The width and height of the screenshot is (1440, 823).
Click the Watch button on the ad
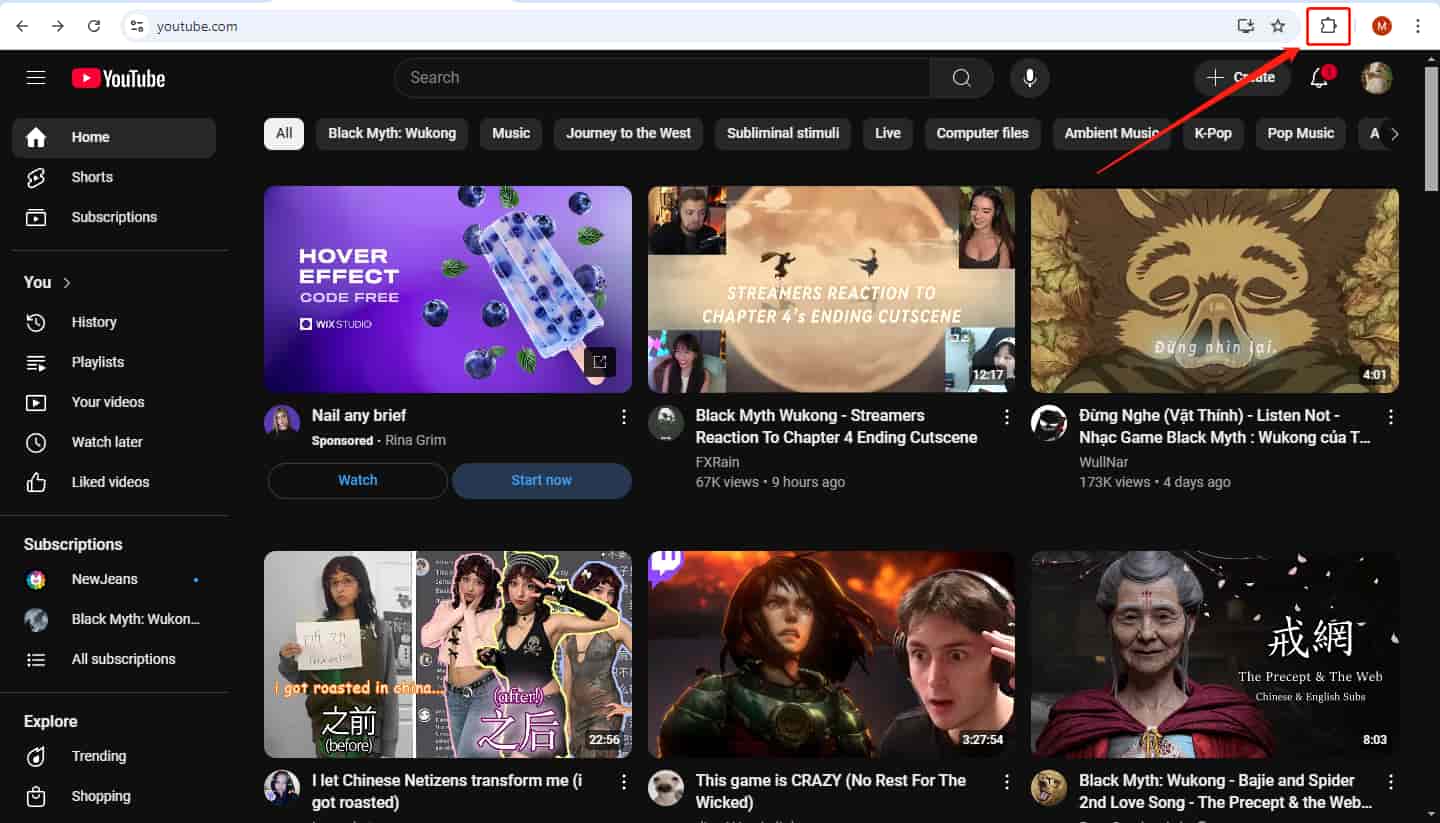click(x=358, y=481)
